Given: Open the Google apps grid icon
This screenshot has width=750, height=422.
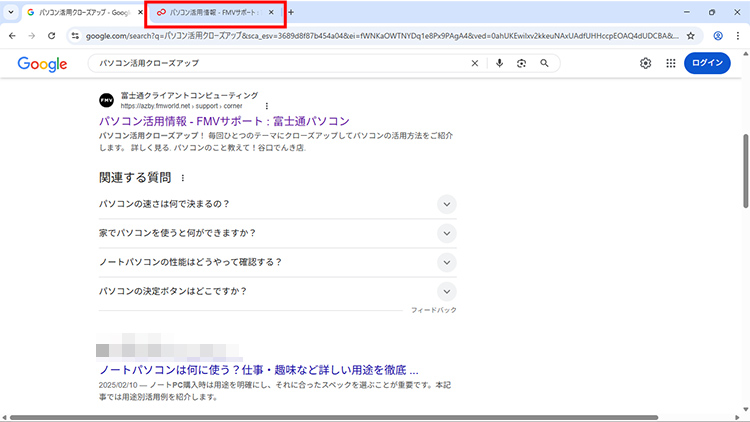Looking at the screenshot, I should coord(670,64).
